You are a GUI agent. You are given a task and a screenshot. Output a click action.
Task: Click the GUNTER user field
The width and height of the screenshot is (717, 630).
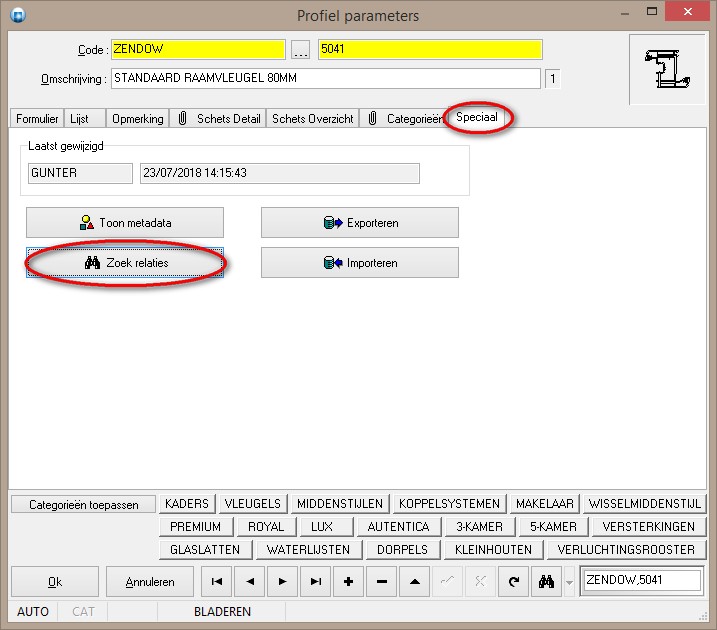[x=80, y=173]
